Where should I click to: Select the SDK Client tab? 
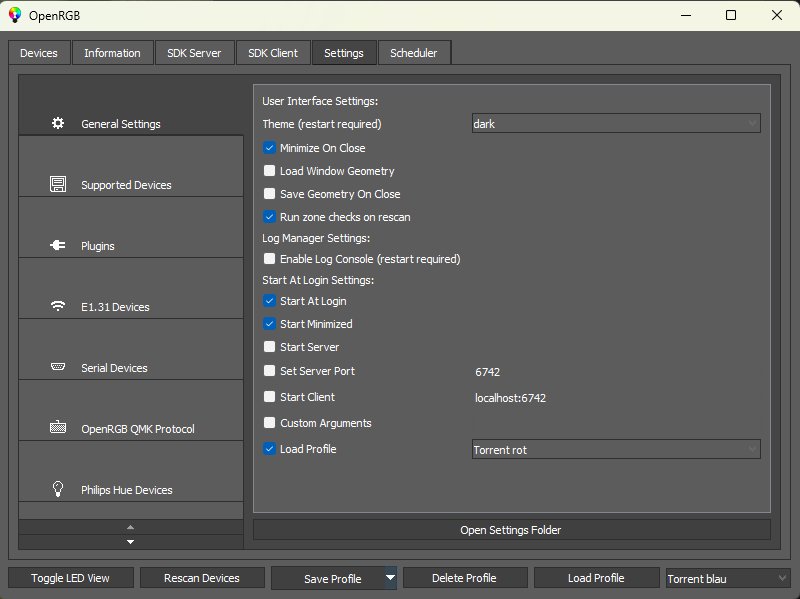[273, 53]
